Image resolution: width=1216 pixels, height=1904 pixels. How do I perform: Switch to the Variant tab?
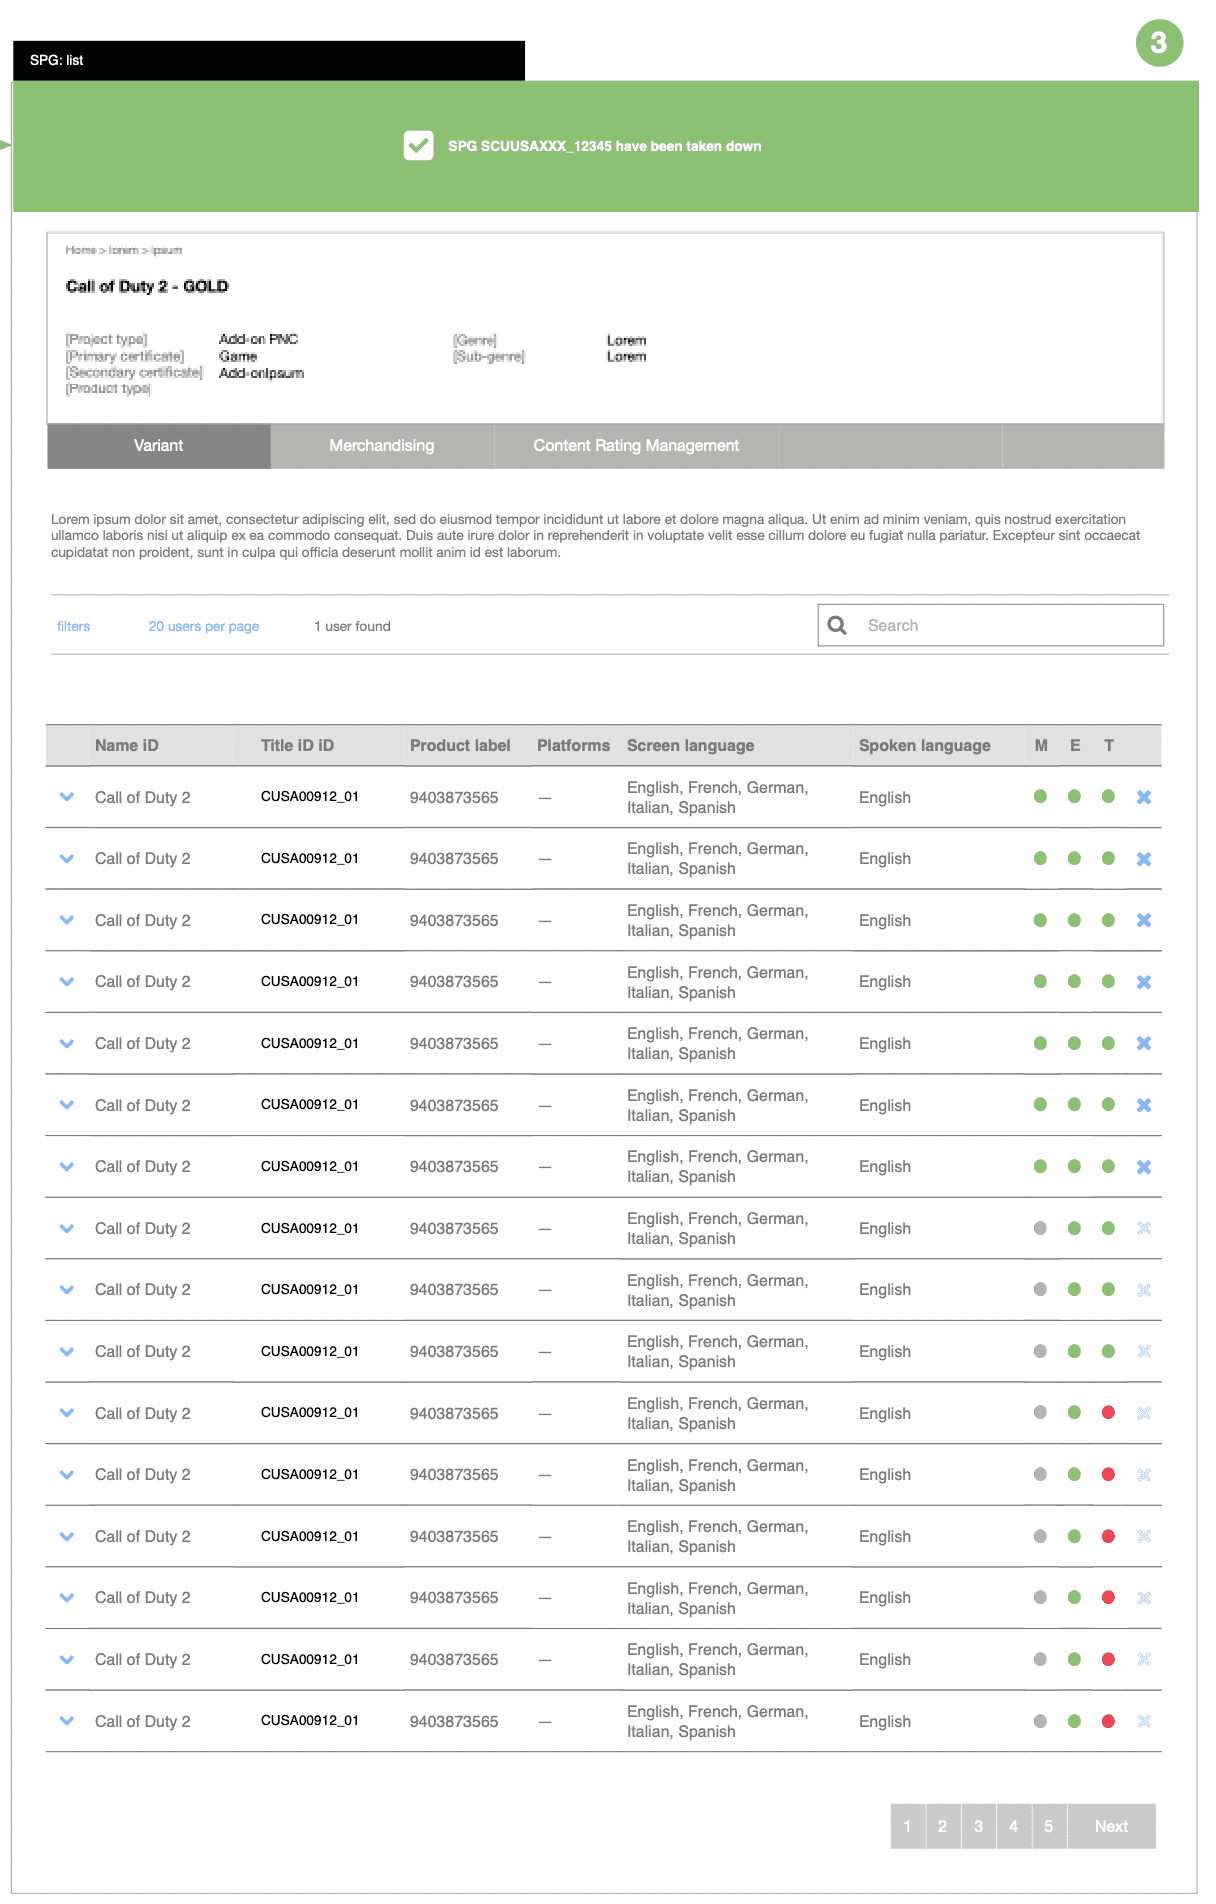coord(159,446)
